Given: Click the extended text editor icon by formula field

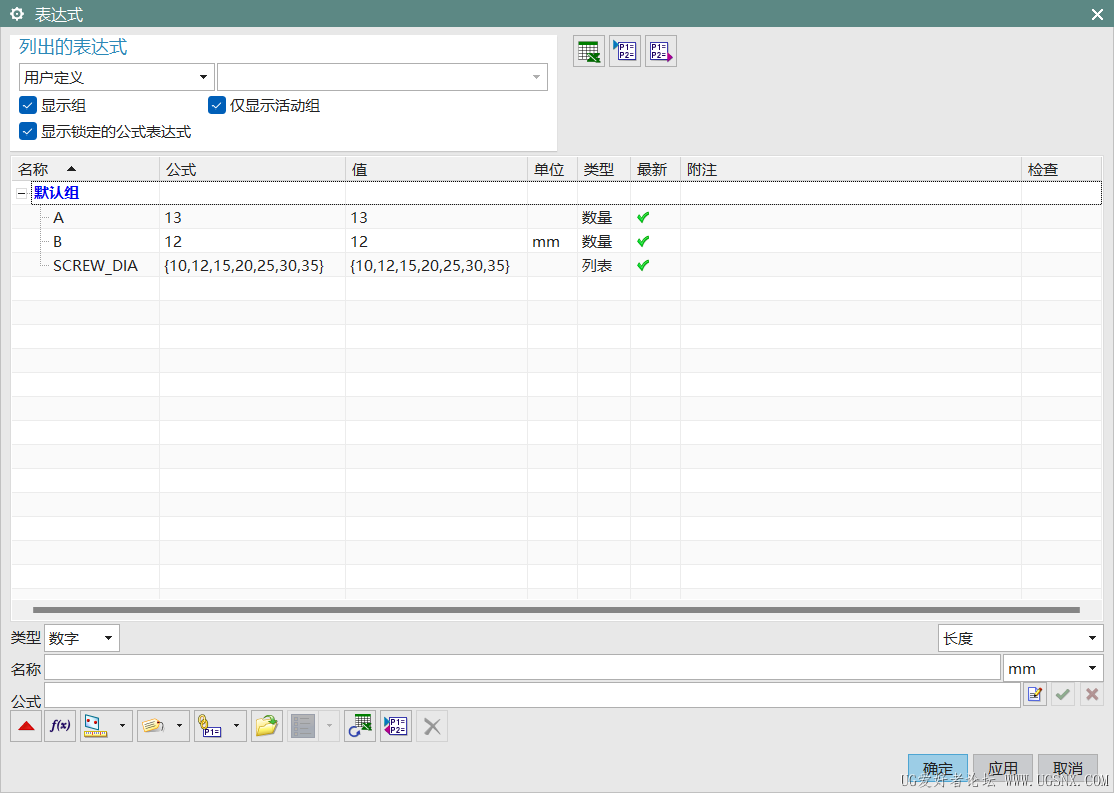Looking at the screenshot, I should (1035, 694).
